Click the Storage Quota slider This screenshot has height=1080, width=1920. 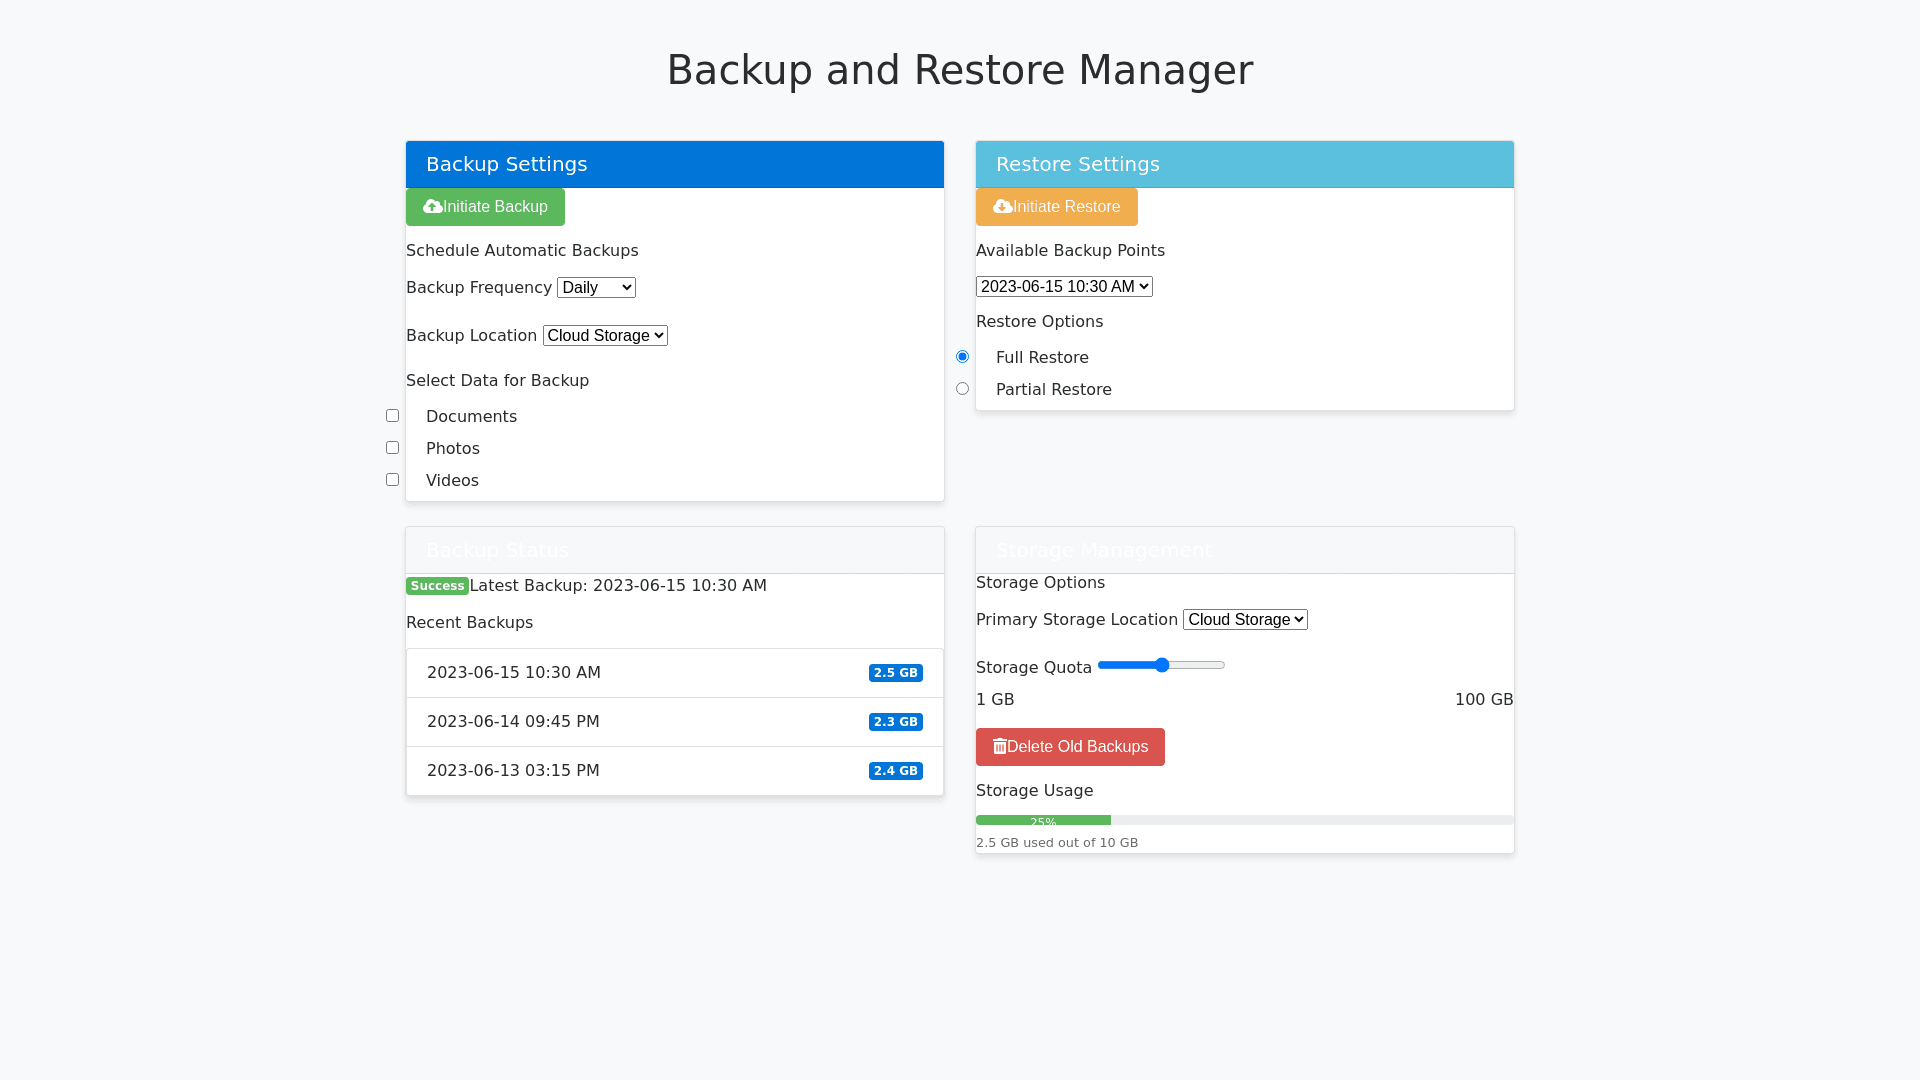[1161, 665]
